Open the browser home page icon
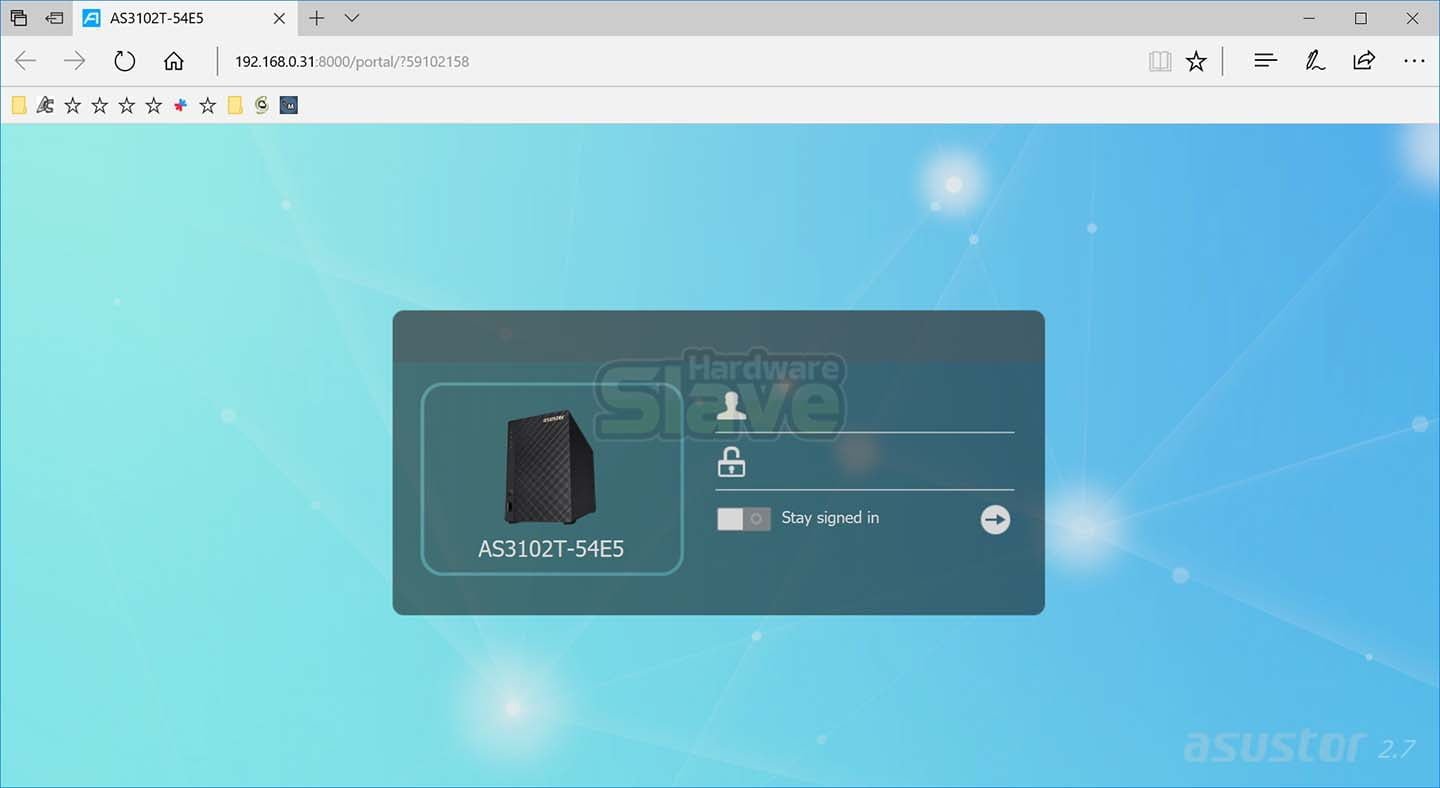This screenshot has height=788, width=1440. [x=174, y=61]
